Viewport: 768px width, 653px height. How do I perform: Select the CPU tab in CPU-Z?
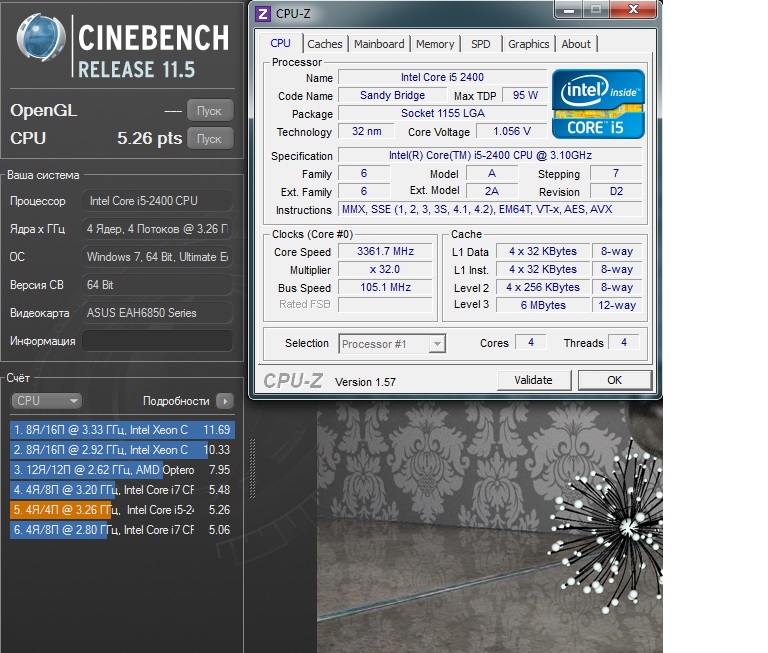point(280,43)
